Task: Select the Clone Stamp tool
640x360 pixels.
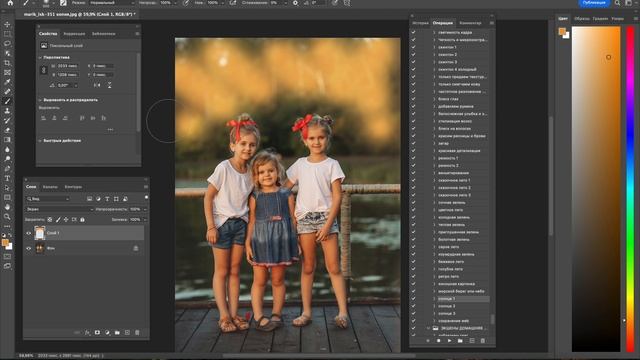Action: (7, 111)
